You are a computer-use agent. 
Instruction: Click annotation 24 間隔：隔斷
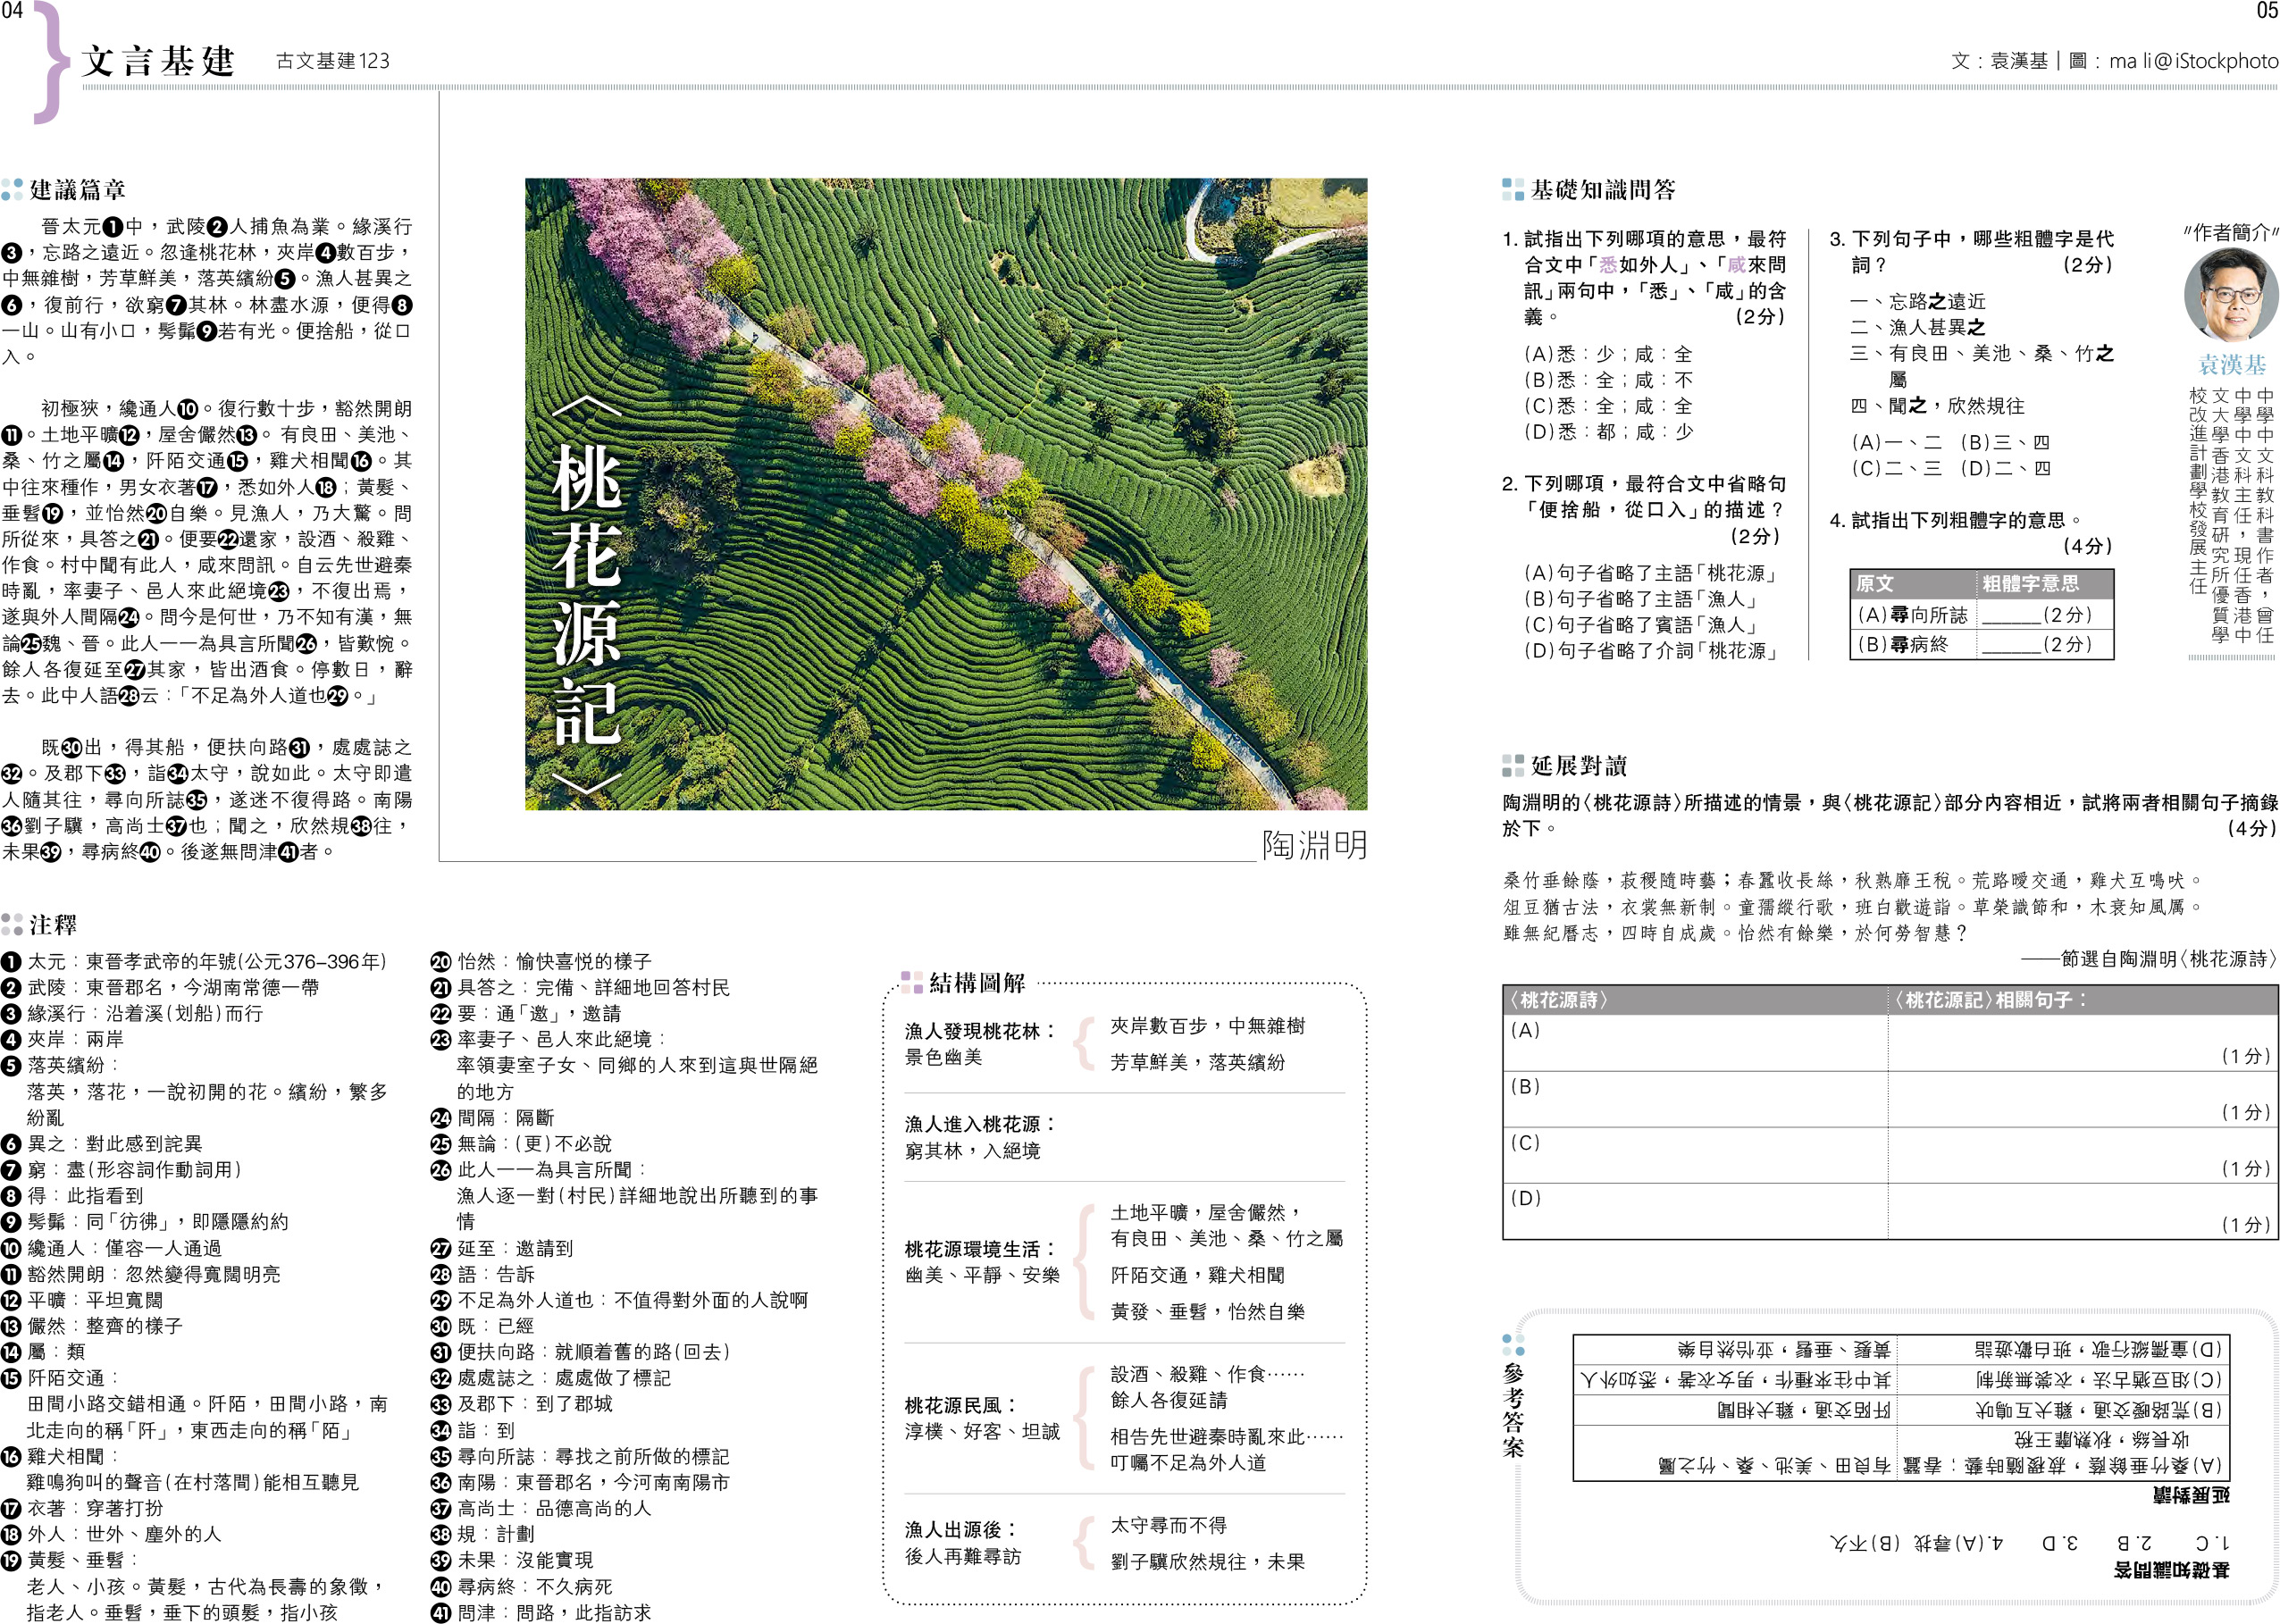pyautogui.click(x=492, y=1118)
